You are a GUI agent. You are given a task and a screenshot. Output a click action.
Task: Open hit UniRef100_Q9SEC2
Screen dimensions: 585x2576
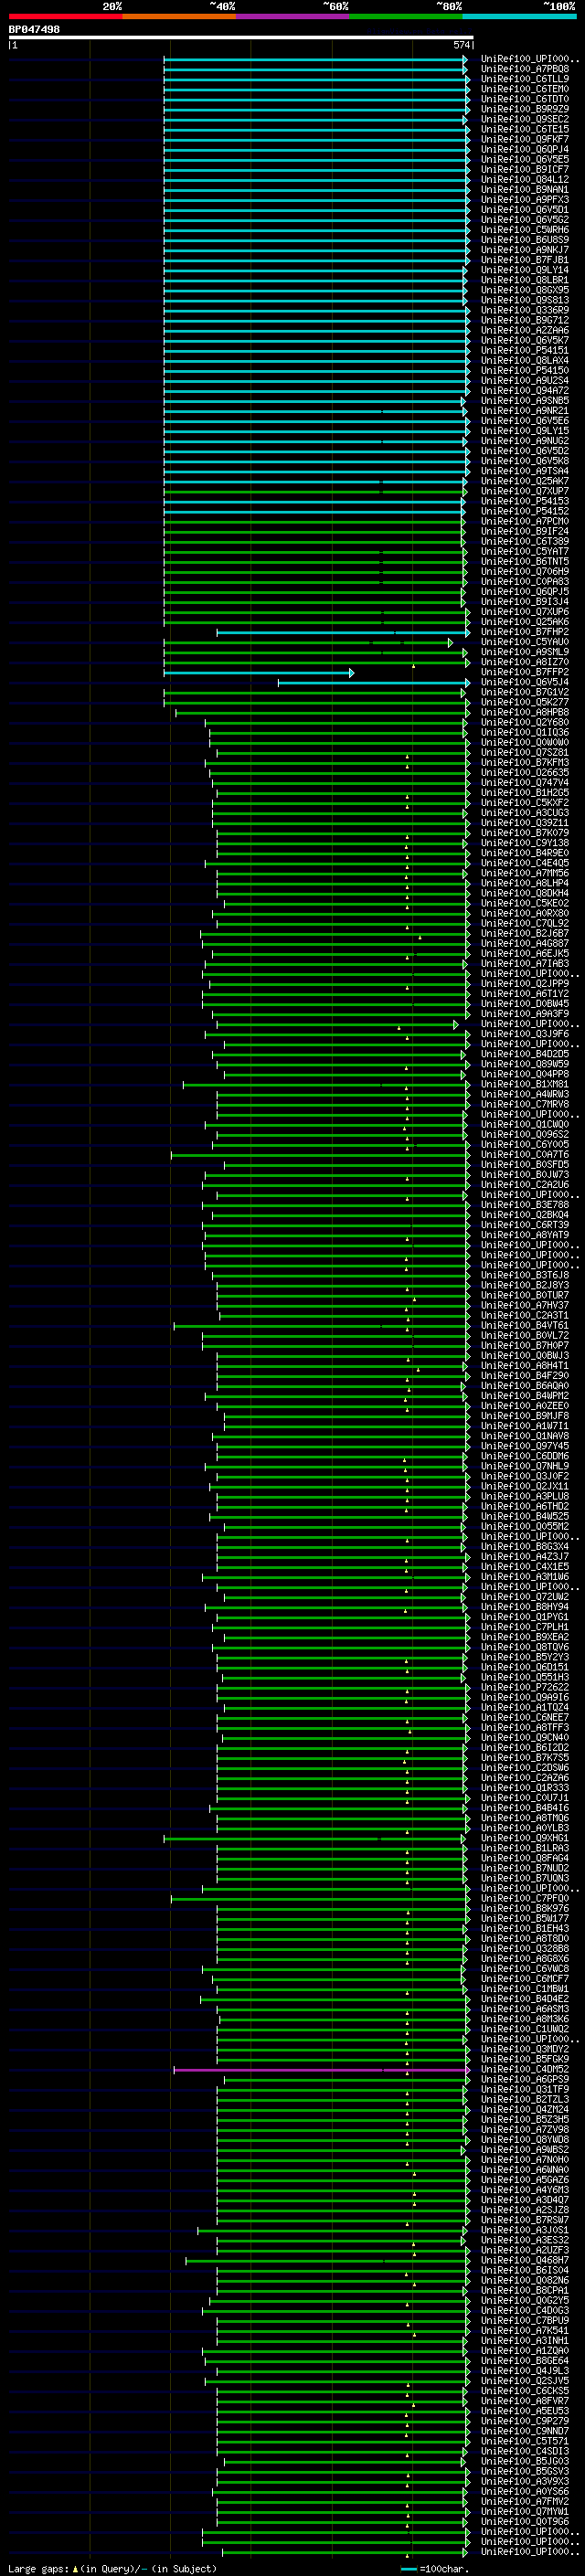click(x=524, y=119)
